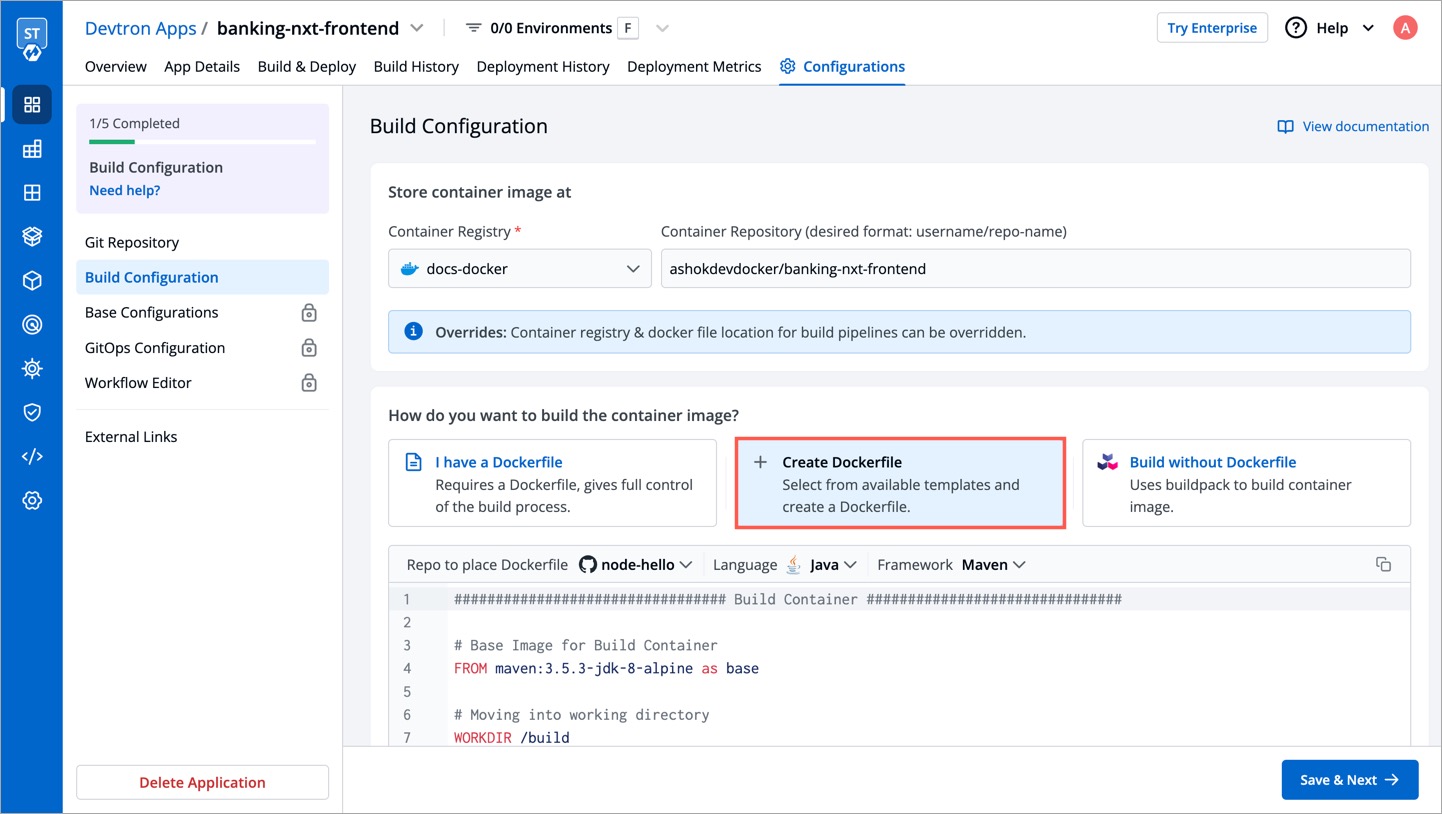Open the Framework dropdown showing Maven
This screenshot has width=1442, height=814.
click(x=993, y=564)
